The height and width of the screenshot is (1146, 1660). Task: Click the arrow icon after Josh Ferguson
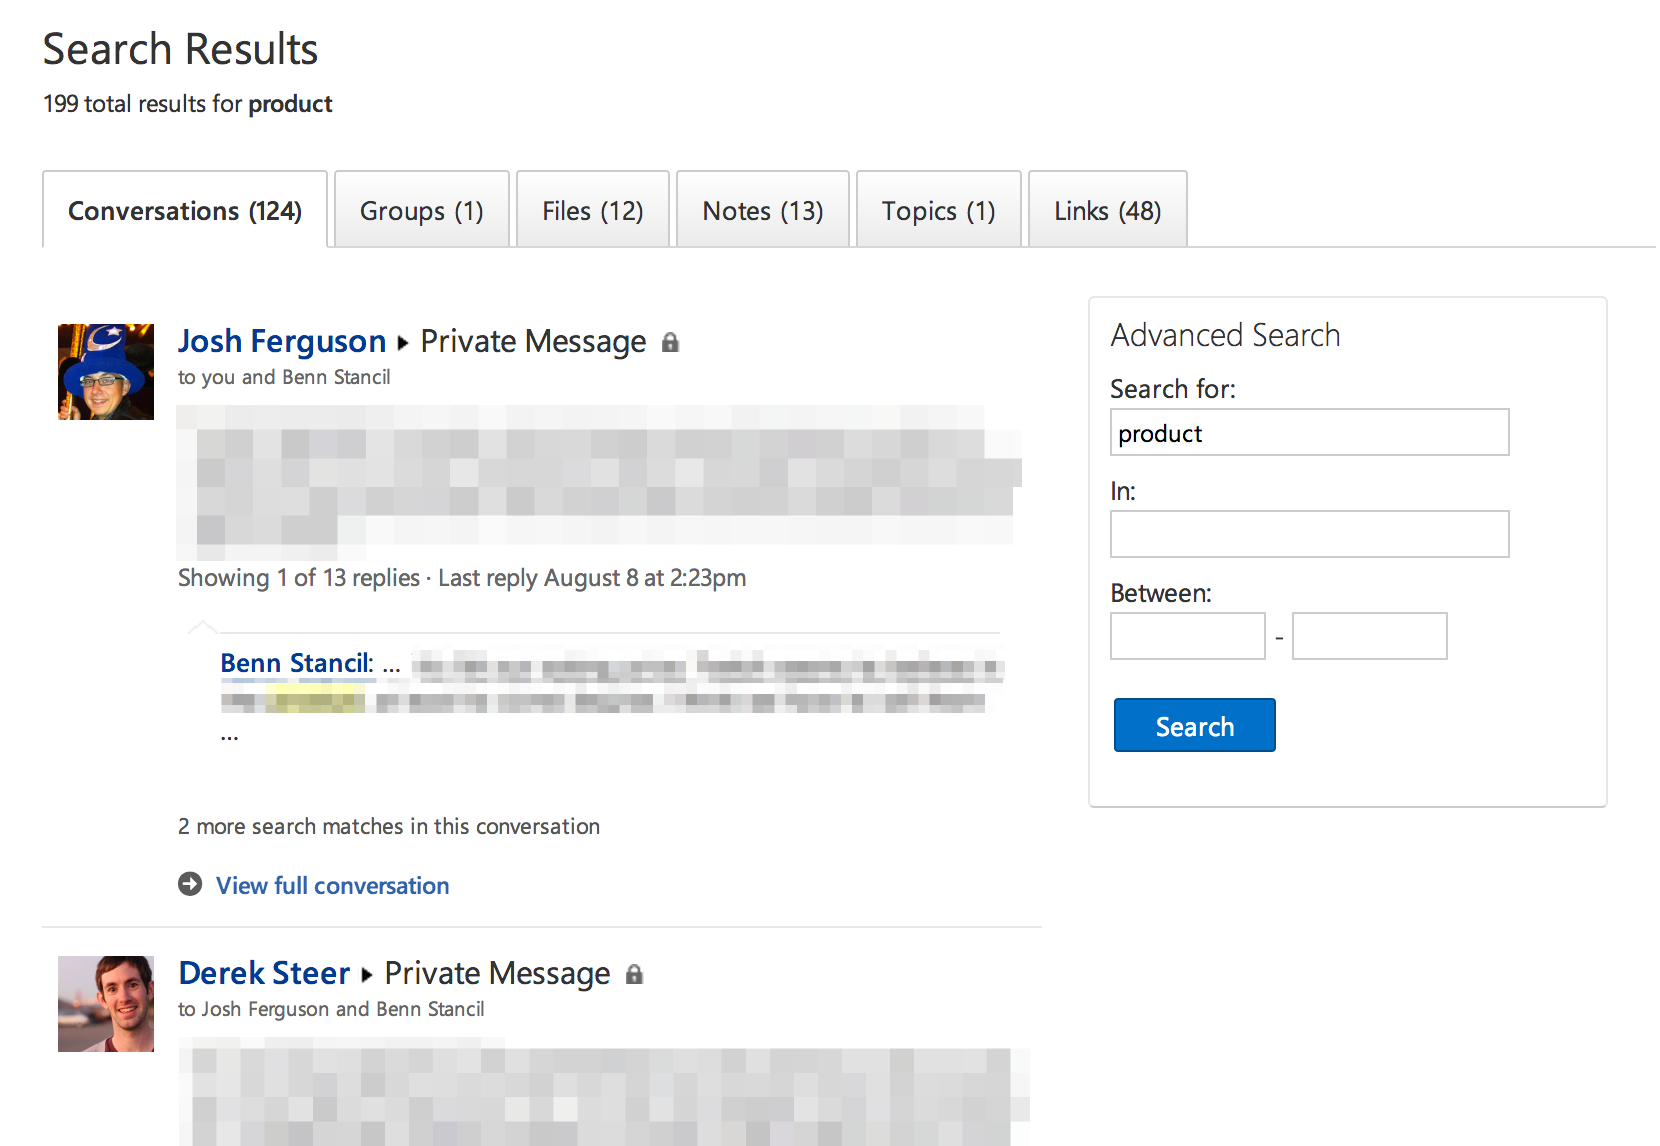(x=403, y=343)
